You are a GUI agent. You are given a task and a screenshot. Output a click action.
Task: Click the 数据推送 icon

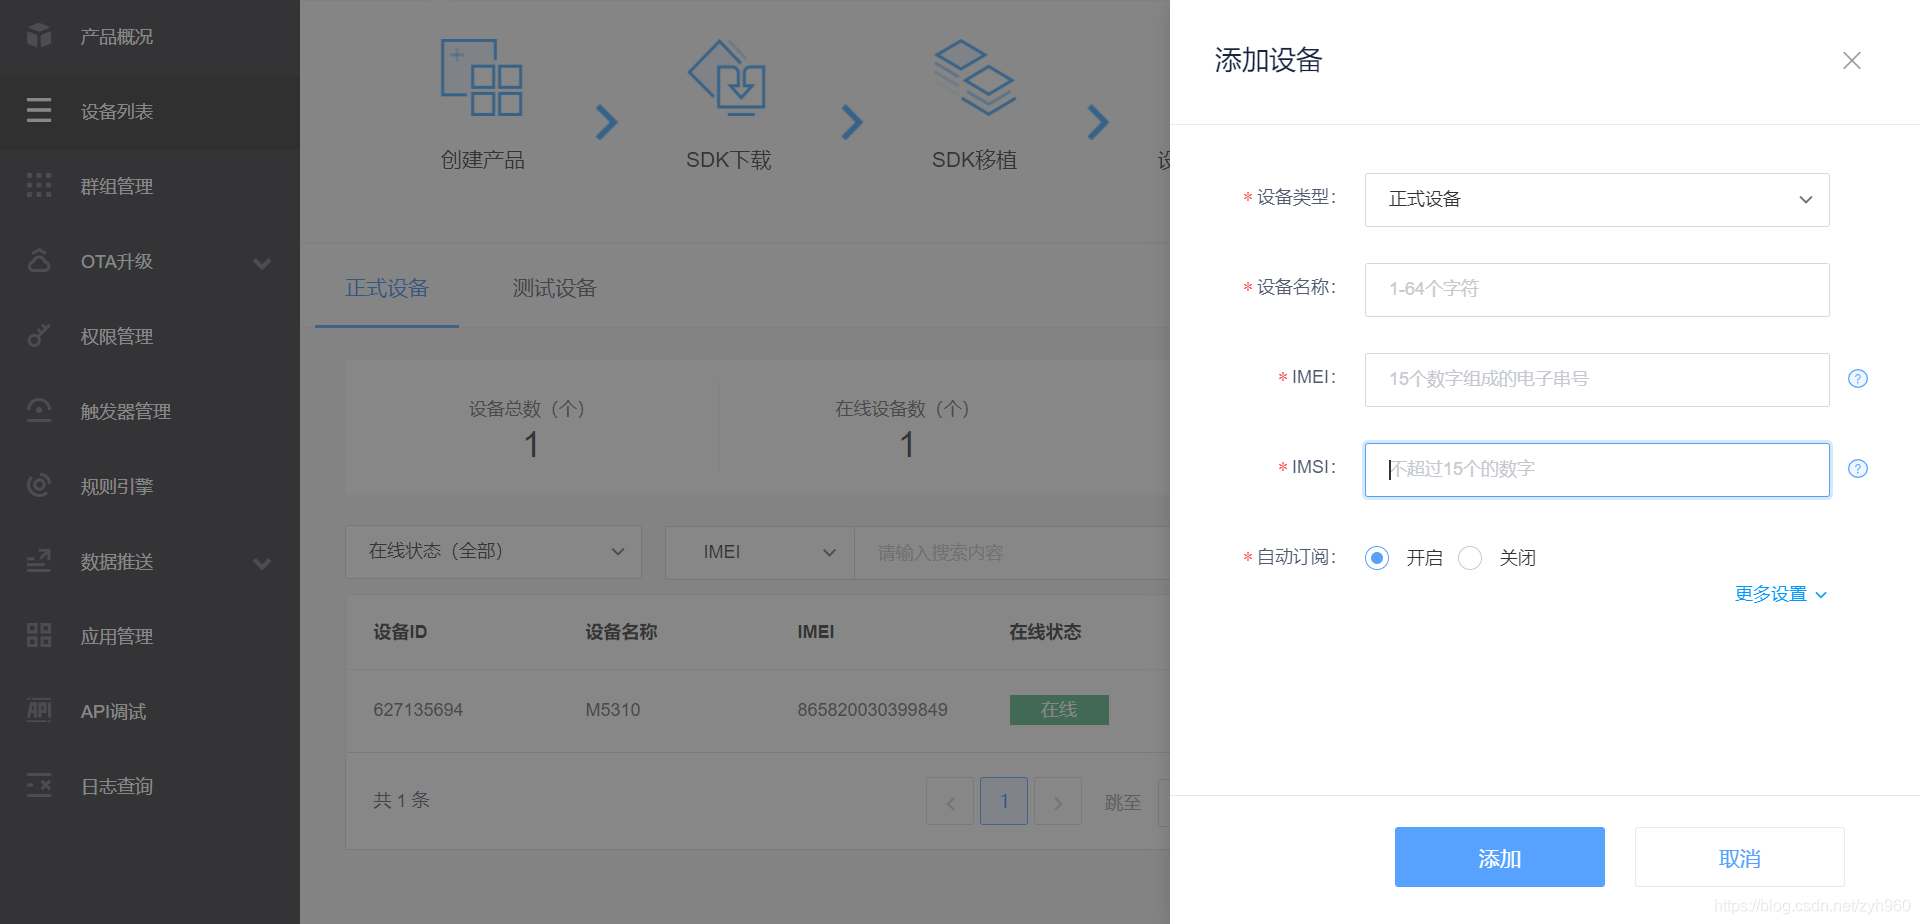pos(39,561)
